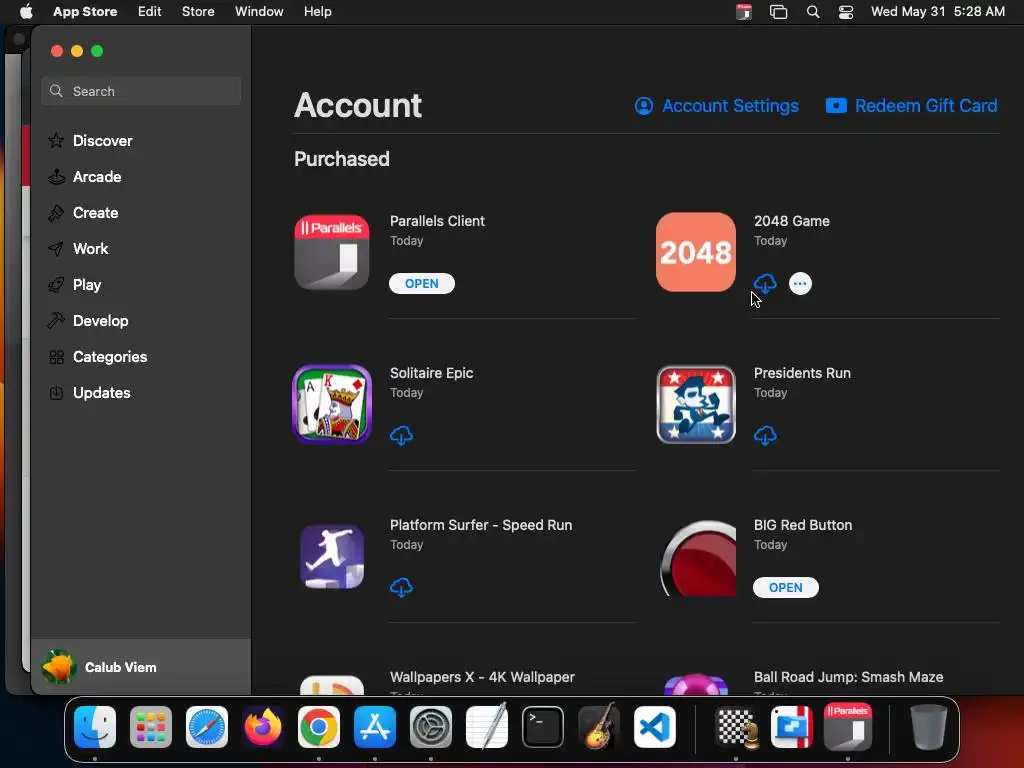1024x768 pixels.
Task: Open BIG Red Button app
Action: (786, 587)
